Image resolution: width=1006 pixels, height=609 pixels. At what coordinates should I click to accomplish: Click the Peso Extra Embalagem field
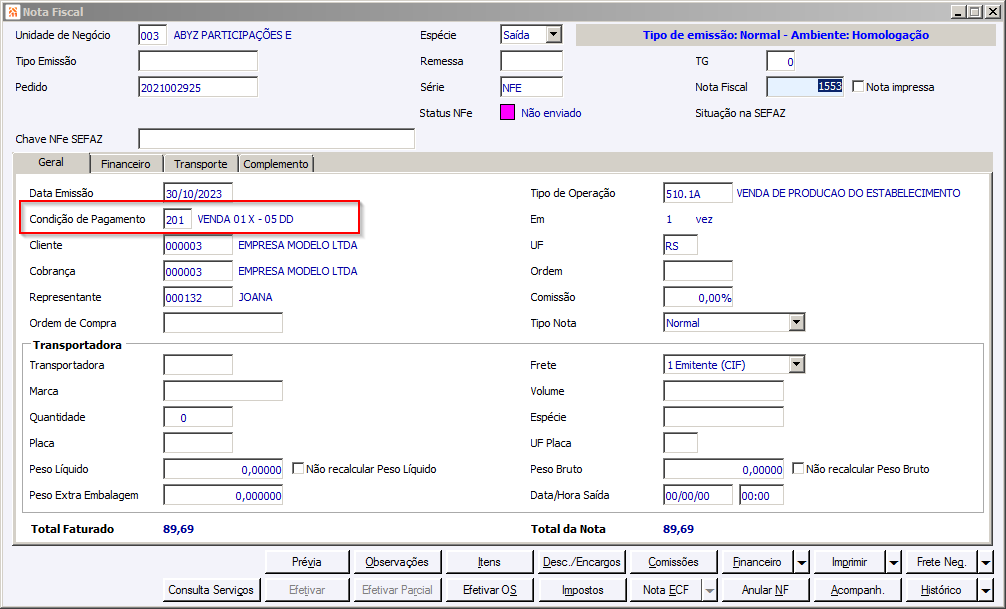coord(223,495)
